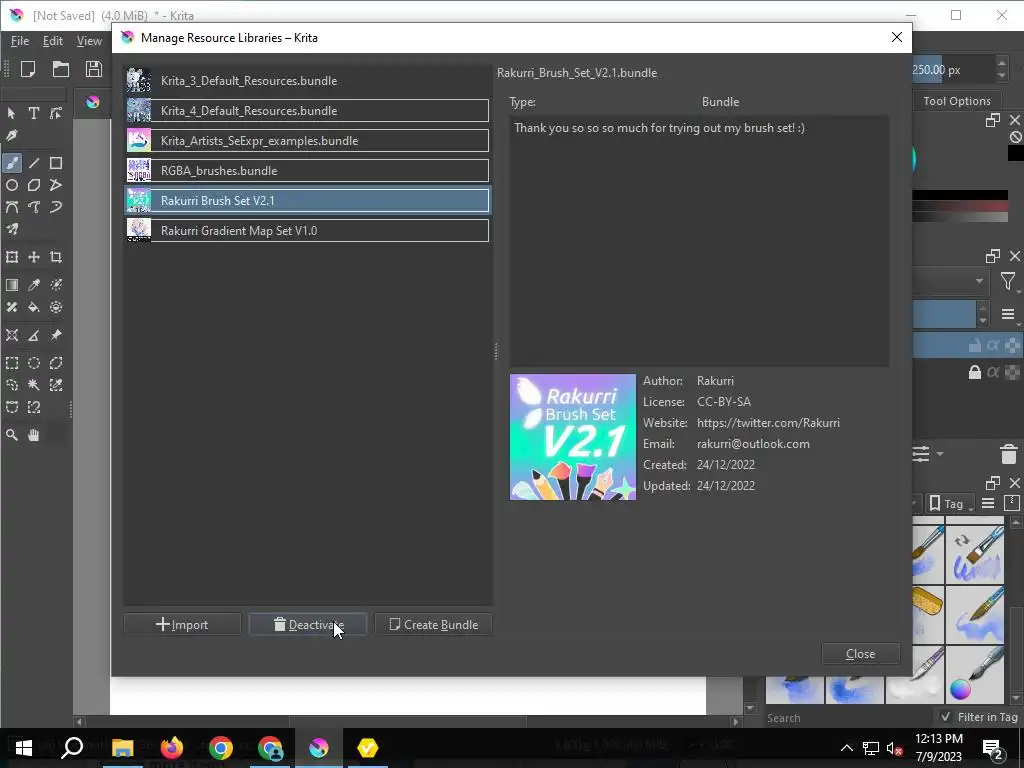Select the Text tool in the toolbox
Viewport: 1024px width, 768px height.
click(33, 113)
